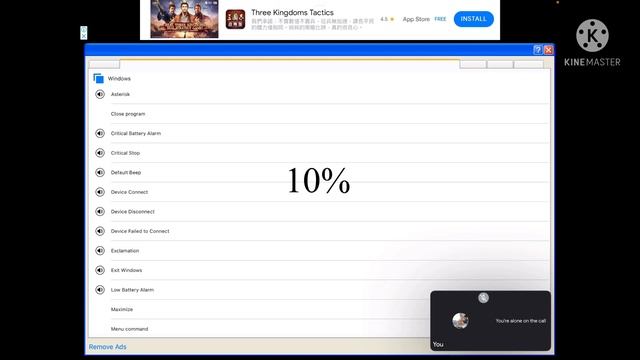Screen dimensions: 640x360
Task: Select the Asterisk sound event
Action: [x=120, y=94]
